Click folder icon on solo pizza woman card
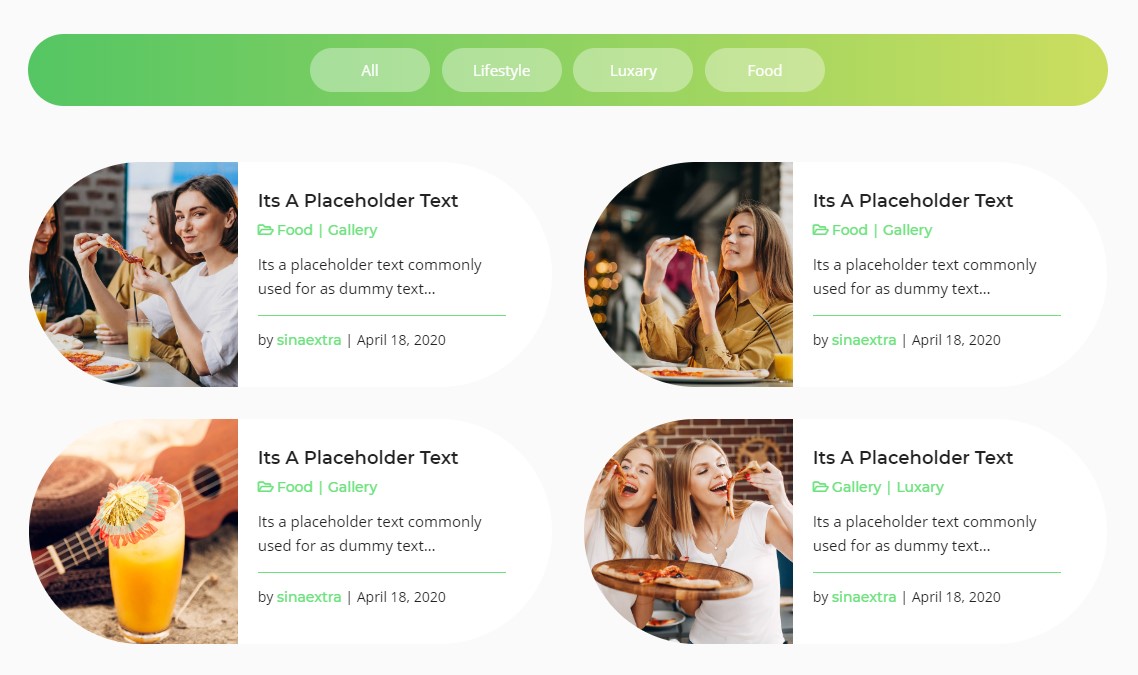Viewport: 1138px width, 675px height. 820,230
